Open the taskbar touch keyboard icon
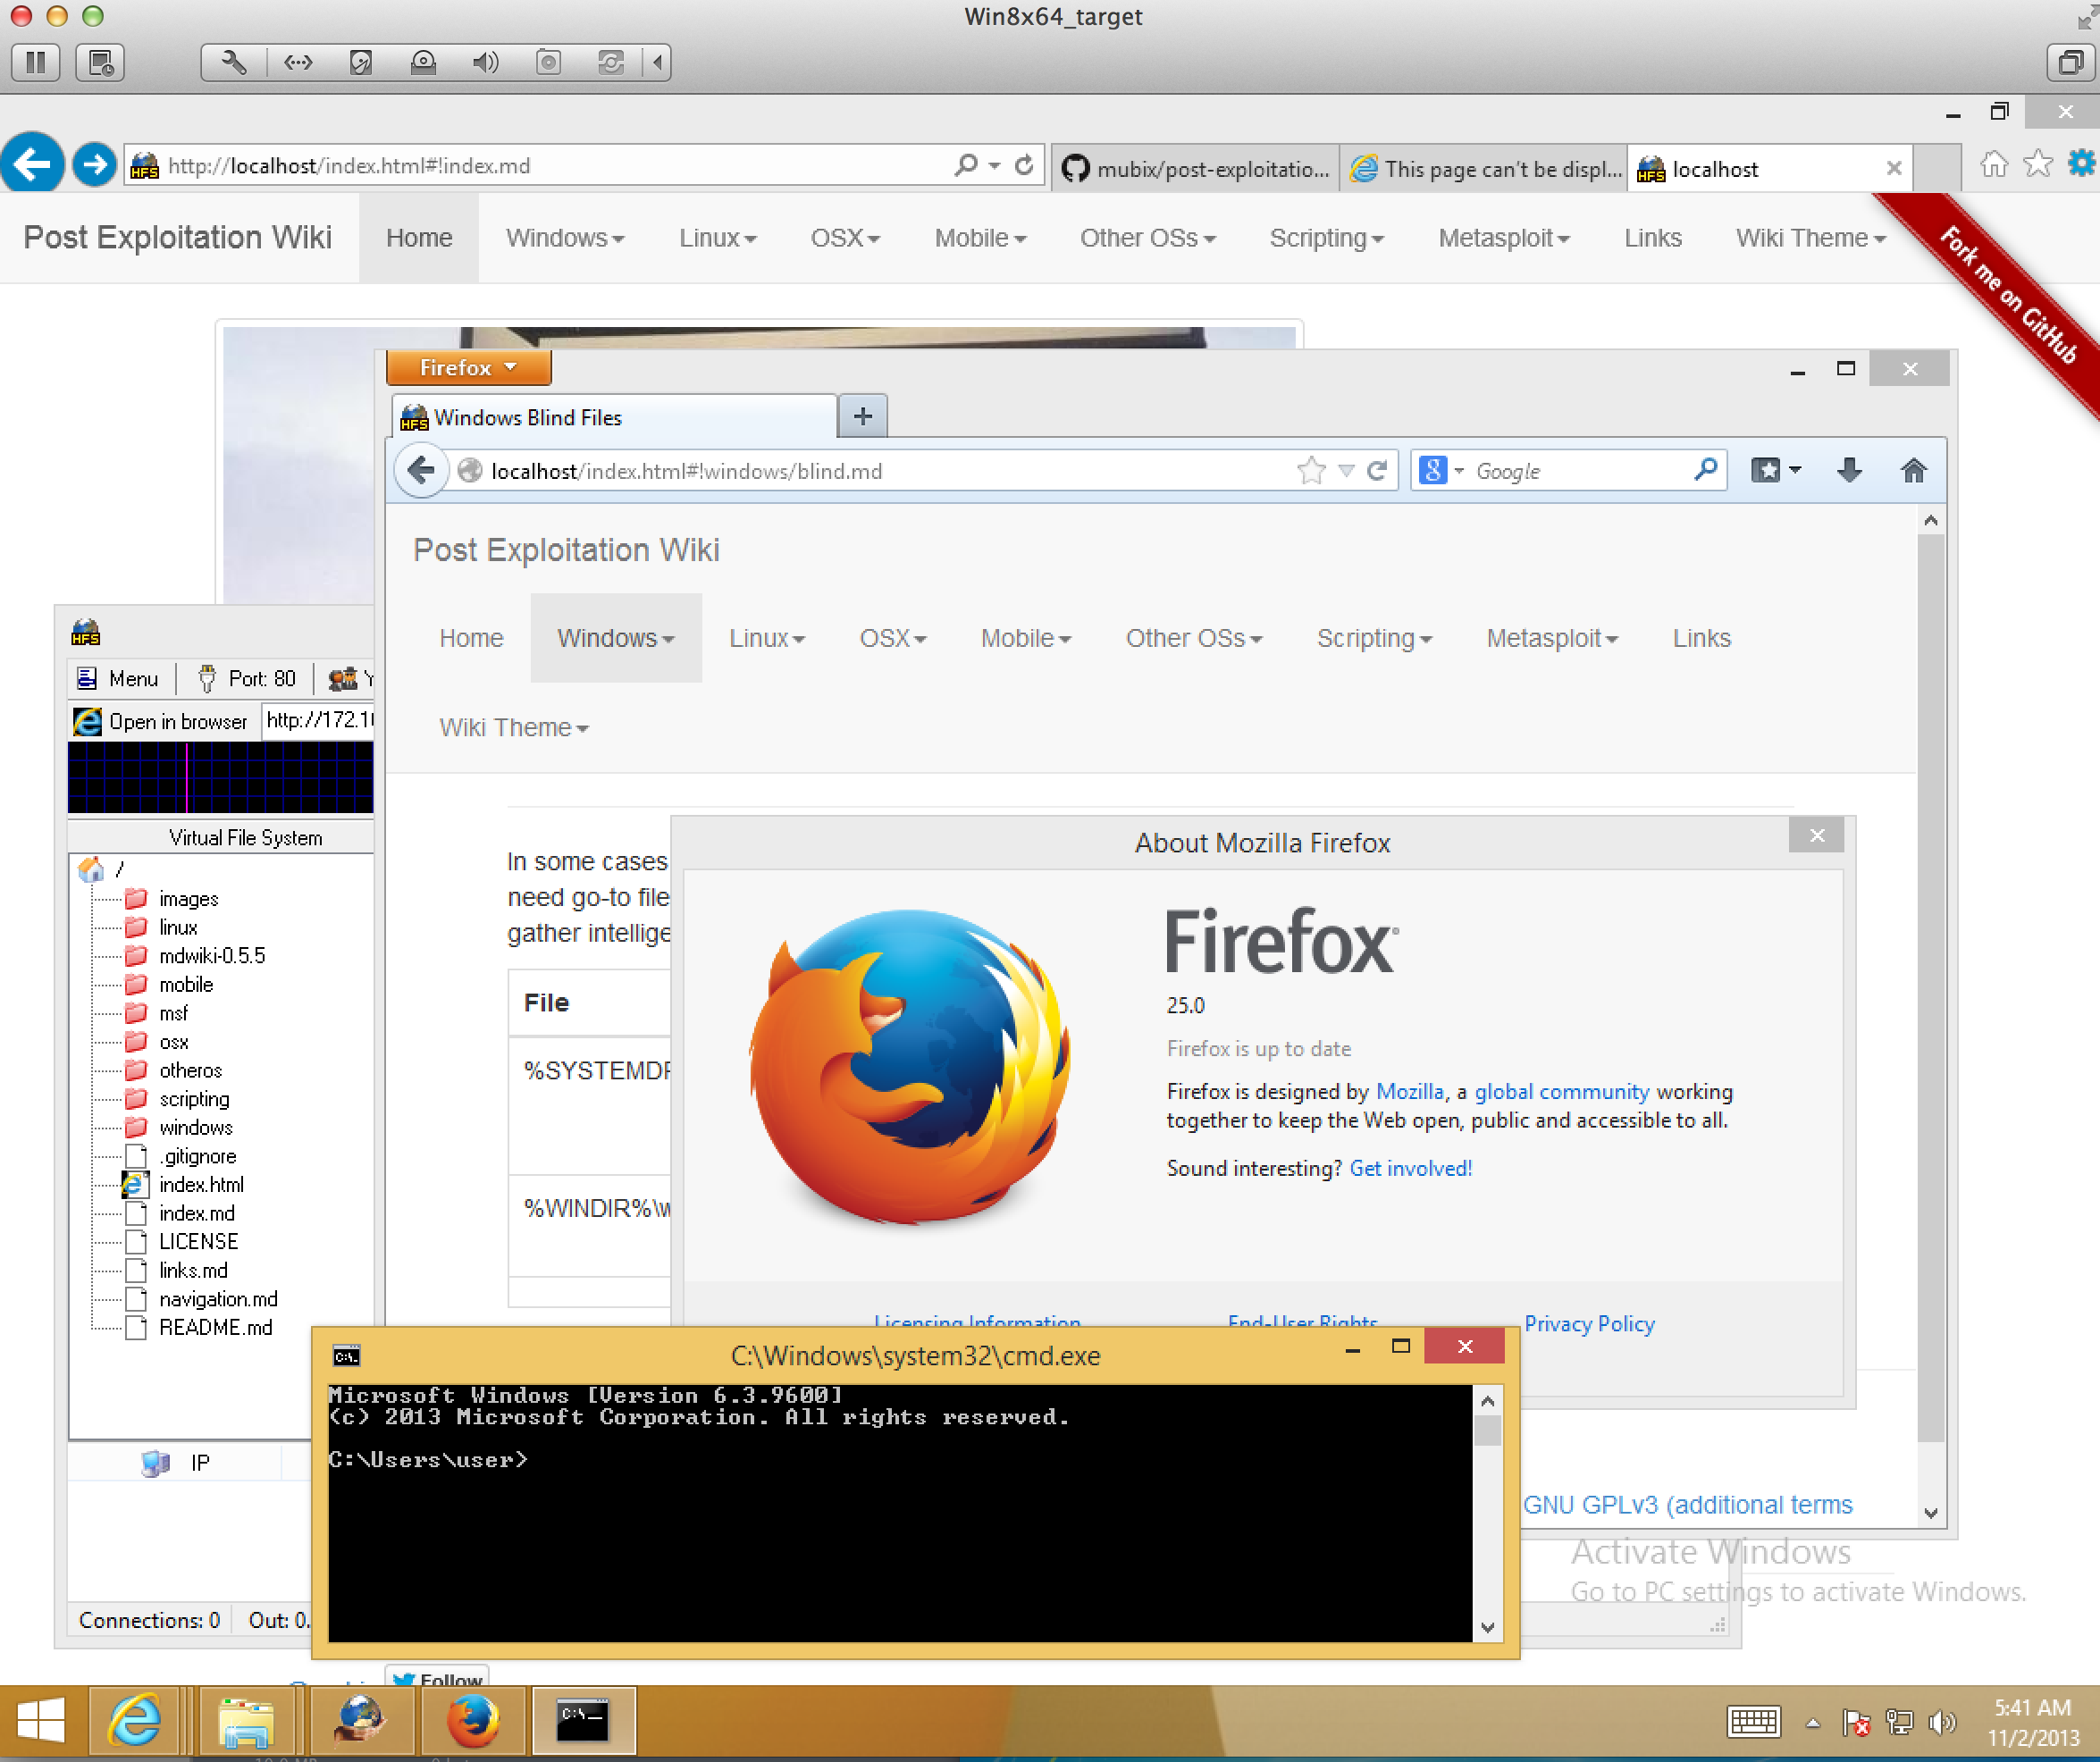2100x1762 pixels. coord(1752,1722)
